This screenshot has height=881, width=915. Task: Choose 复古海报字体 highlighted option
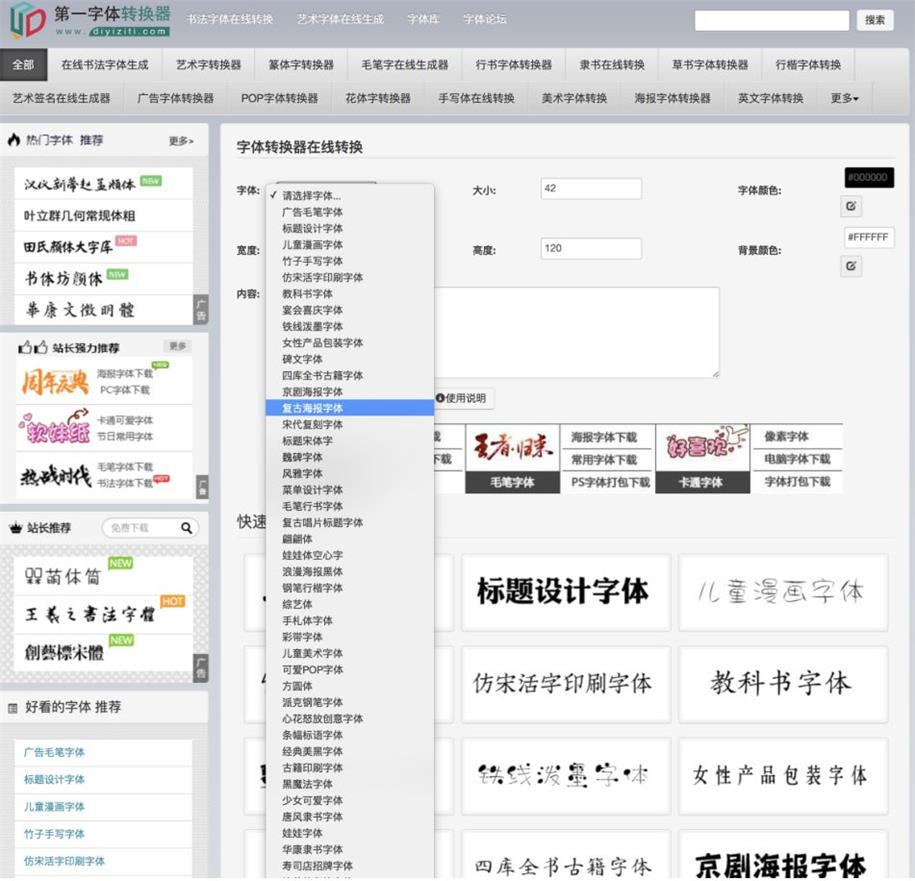coord(350,408)
